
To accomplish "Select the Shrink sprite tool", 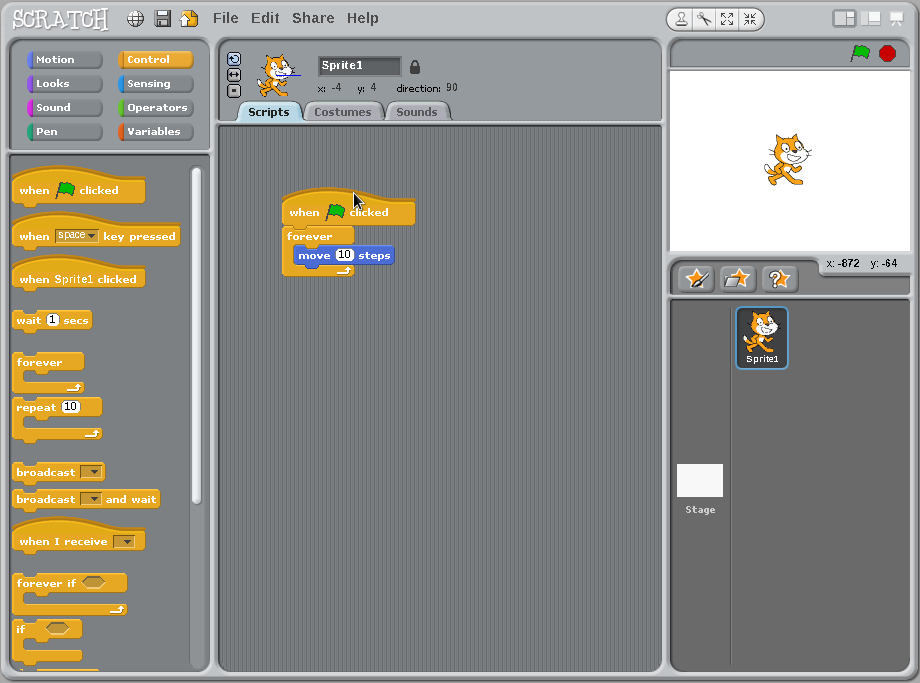I will tap(750, 19).
